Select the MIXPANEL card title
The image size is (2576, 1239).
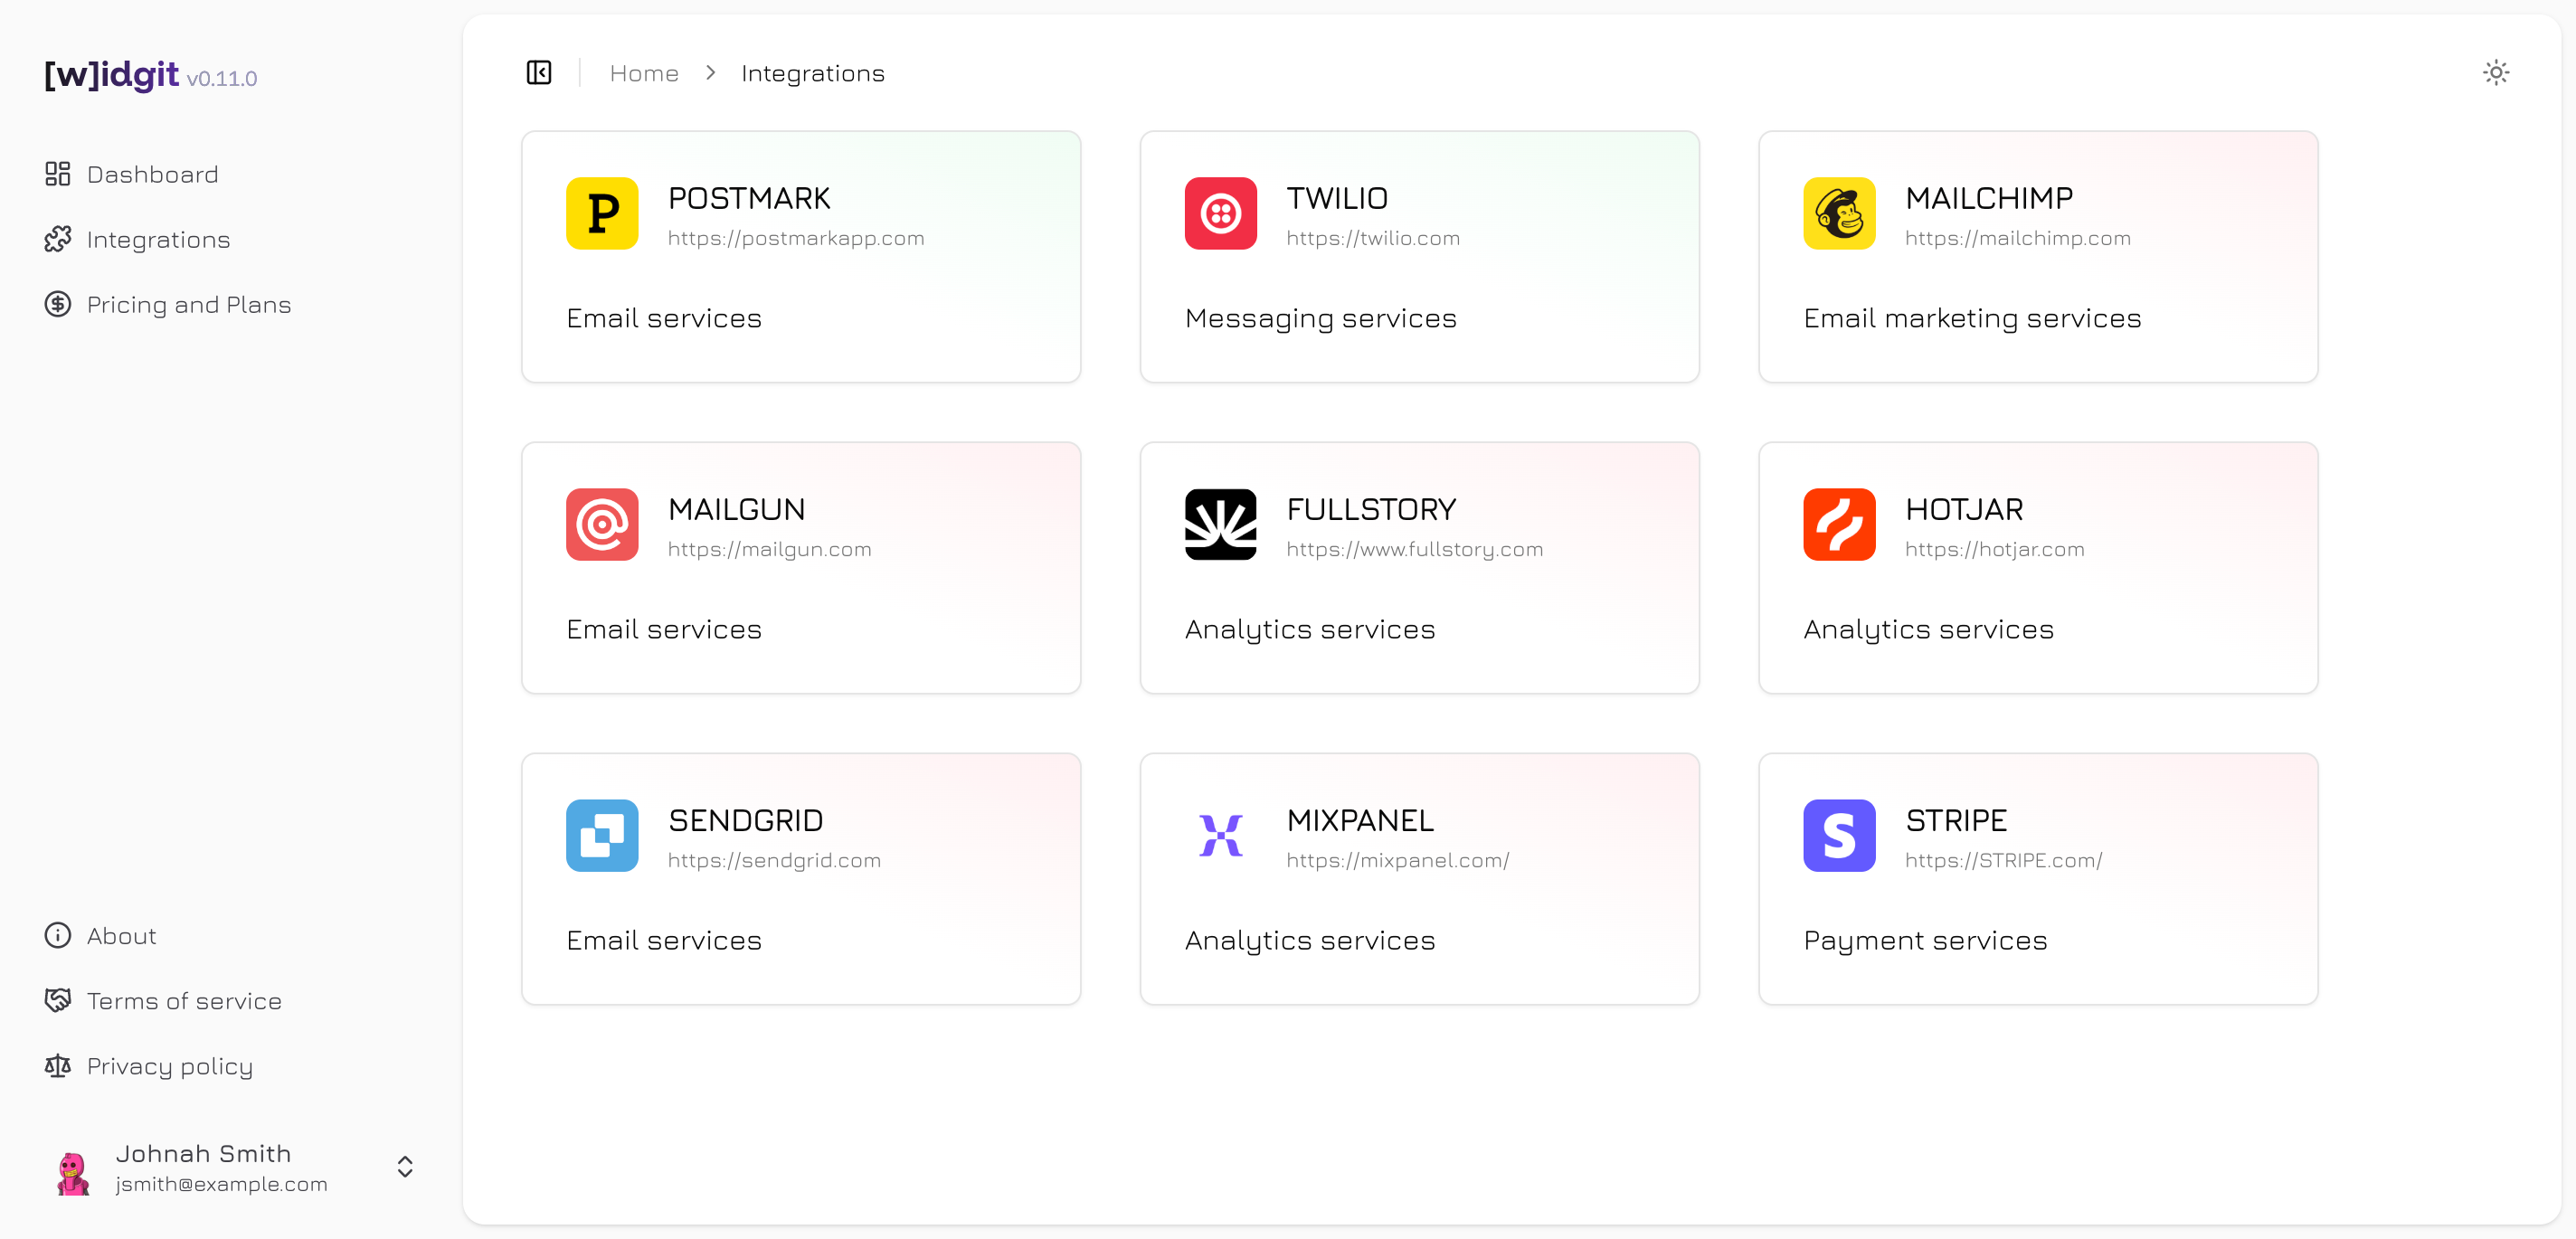(x=1360, y=820)
